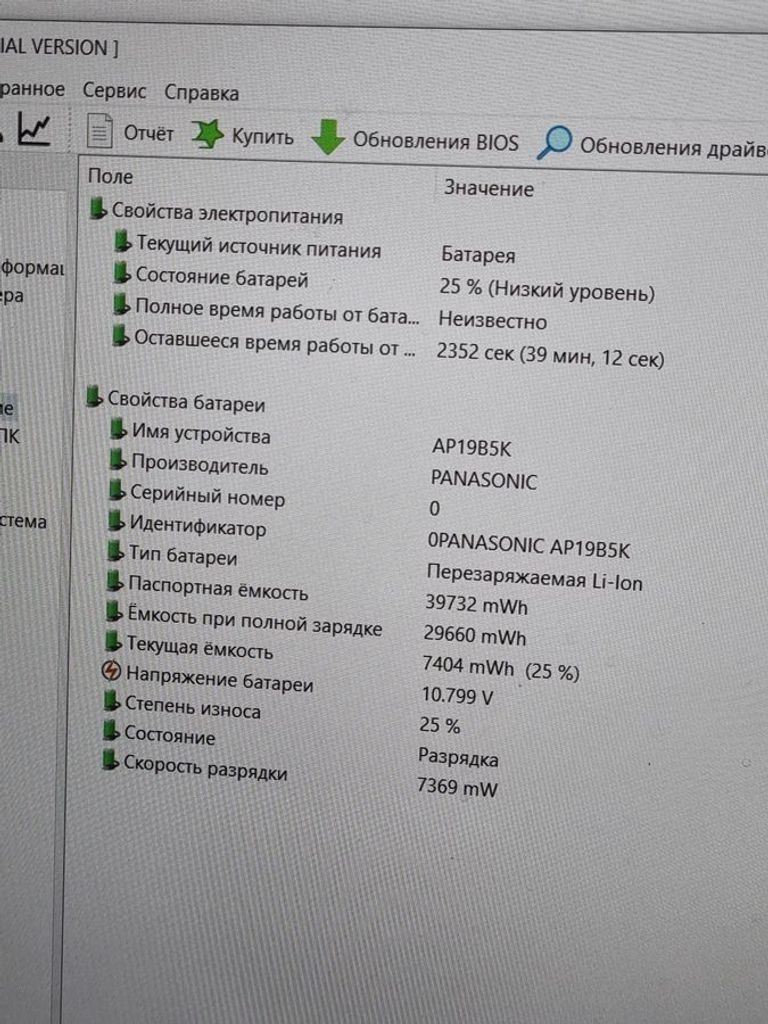768x1024 pixels.
Task: Click icon beside Скорость разрядки
Action: [109, 760]
